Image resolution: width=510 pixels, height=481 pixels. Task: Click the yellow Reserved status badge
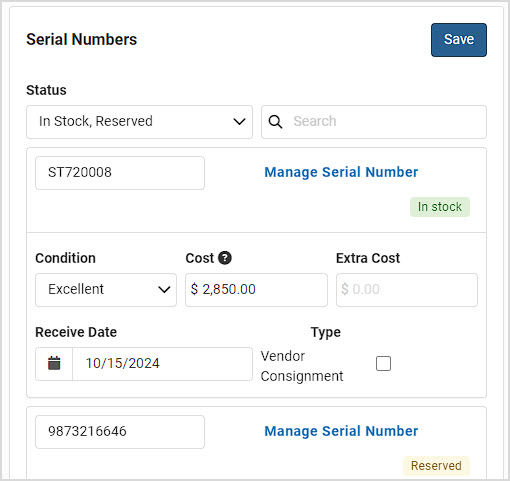[x=436, y=466]
